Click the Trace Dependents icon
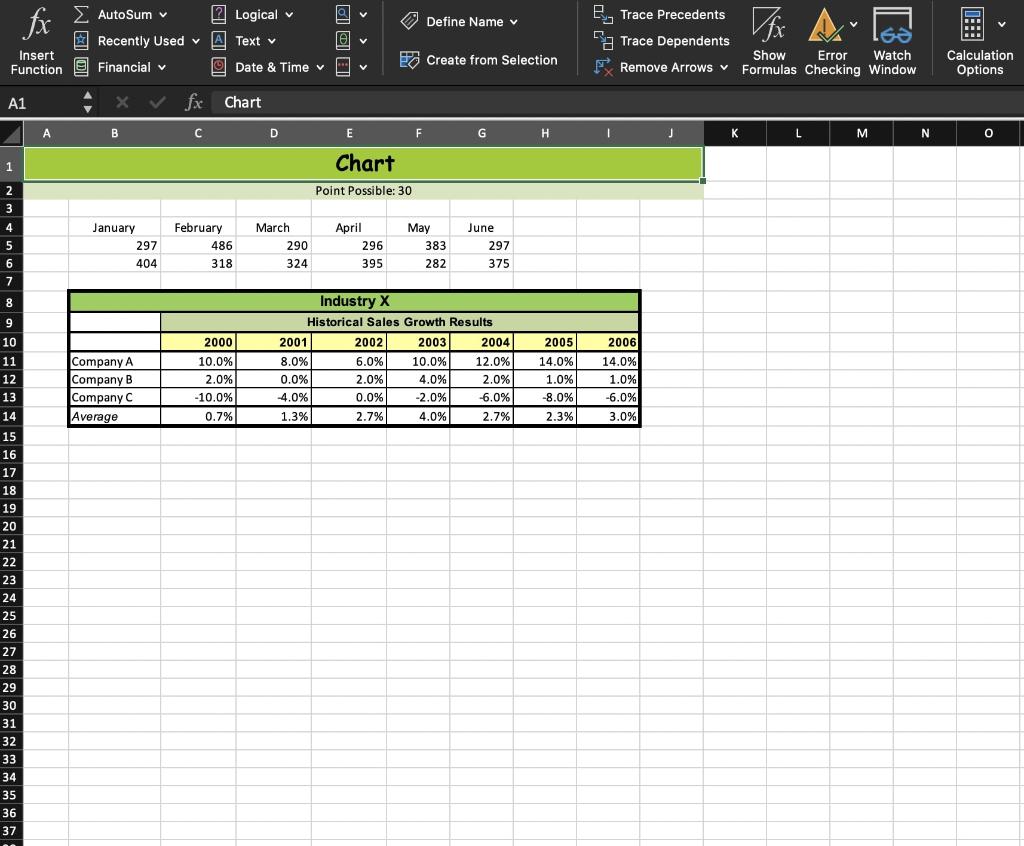1024x846 pixels. (603, 41)
